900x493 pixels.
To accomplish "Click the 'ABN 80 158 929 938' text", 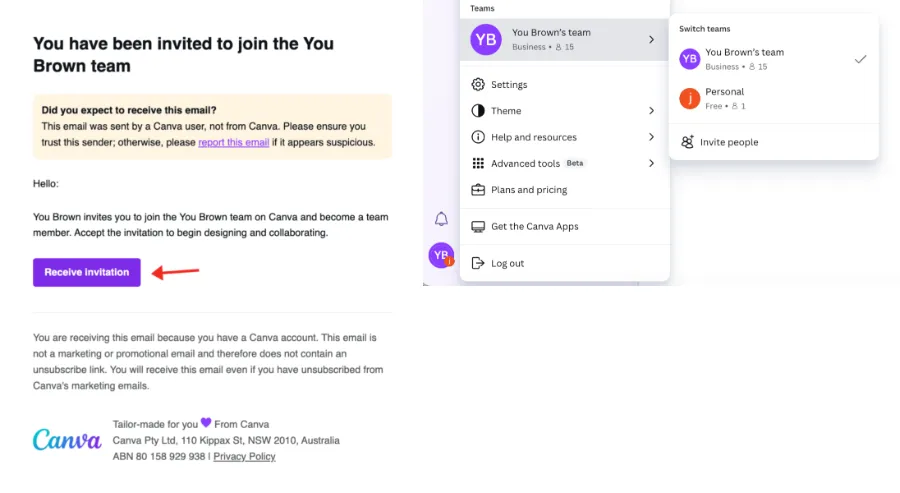I will (x=158, y=456).
